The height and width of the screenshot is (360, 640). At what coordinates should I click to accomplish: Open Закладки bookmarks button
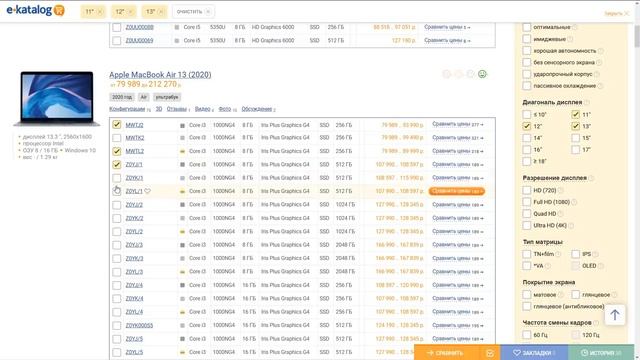(534, 353)
